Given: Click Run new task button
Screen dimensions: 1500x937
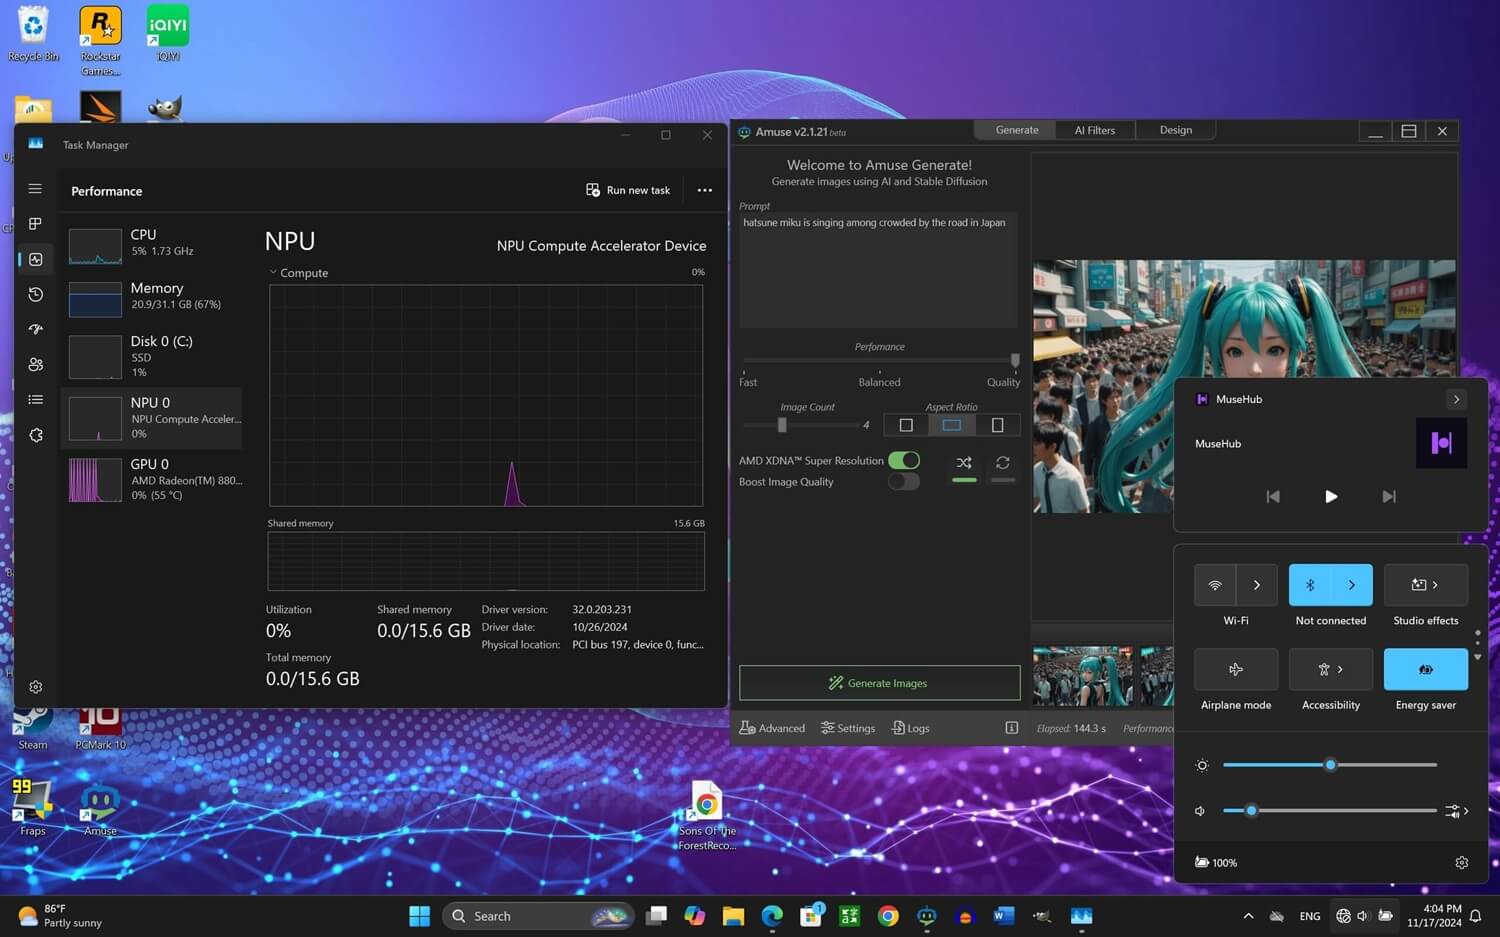Looking at the screenshot, I should (x=628, y=190).
